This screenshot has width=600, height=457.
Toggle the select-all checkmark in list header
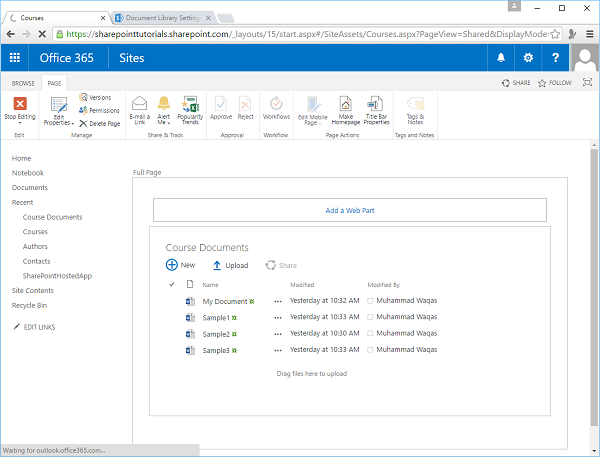171,285
